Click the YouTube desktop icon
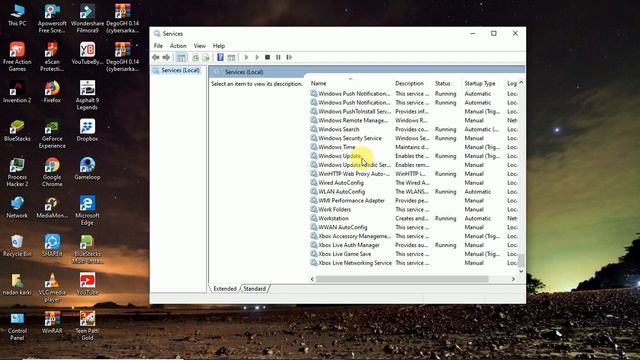Image resolution: width=640 pixels, height=360 pixels. (87, 284)
